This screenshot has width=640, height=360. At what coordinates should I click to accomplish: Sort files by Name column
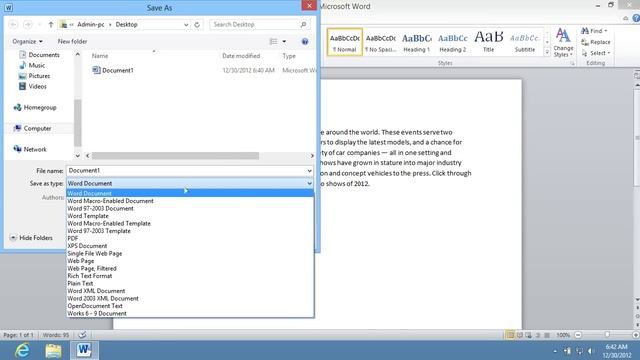tap(100, 56)
